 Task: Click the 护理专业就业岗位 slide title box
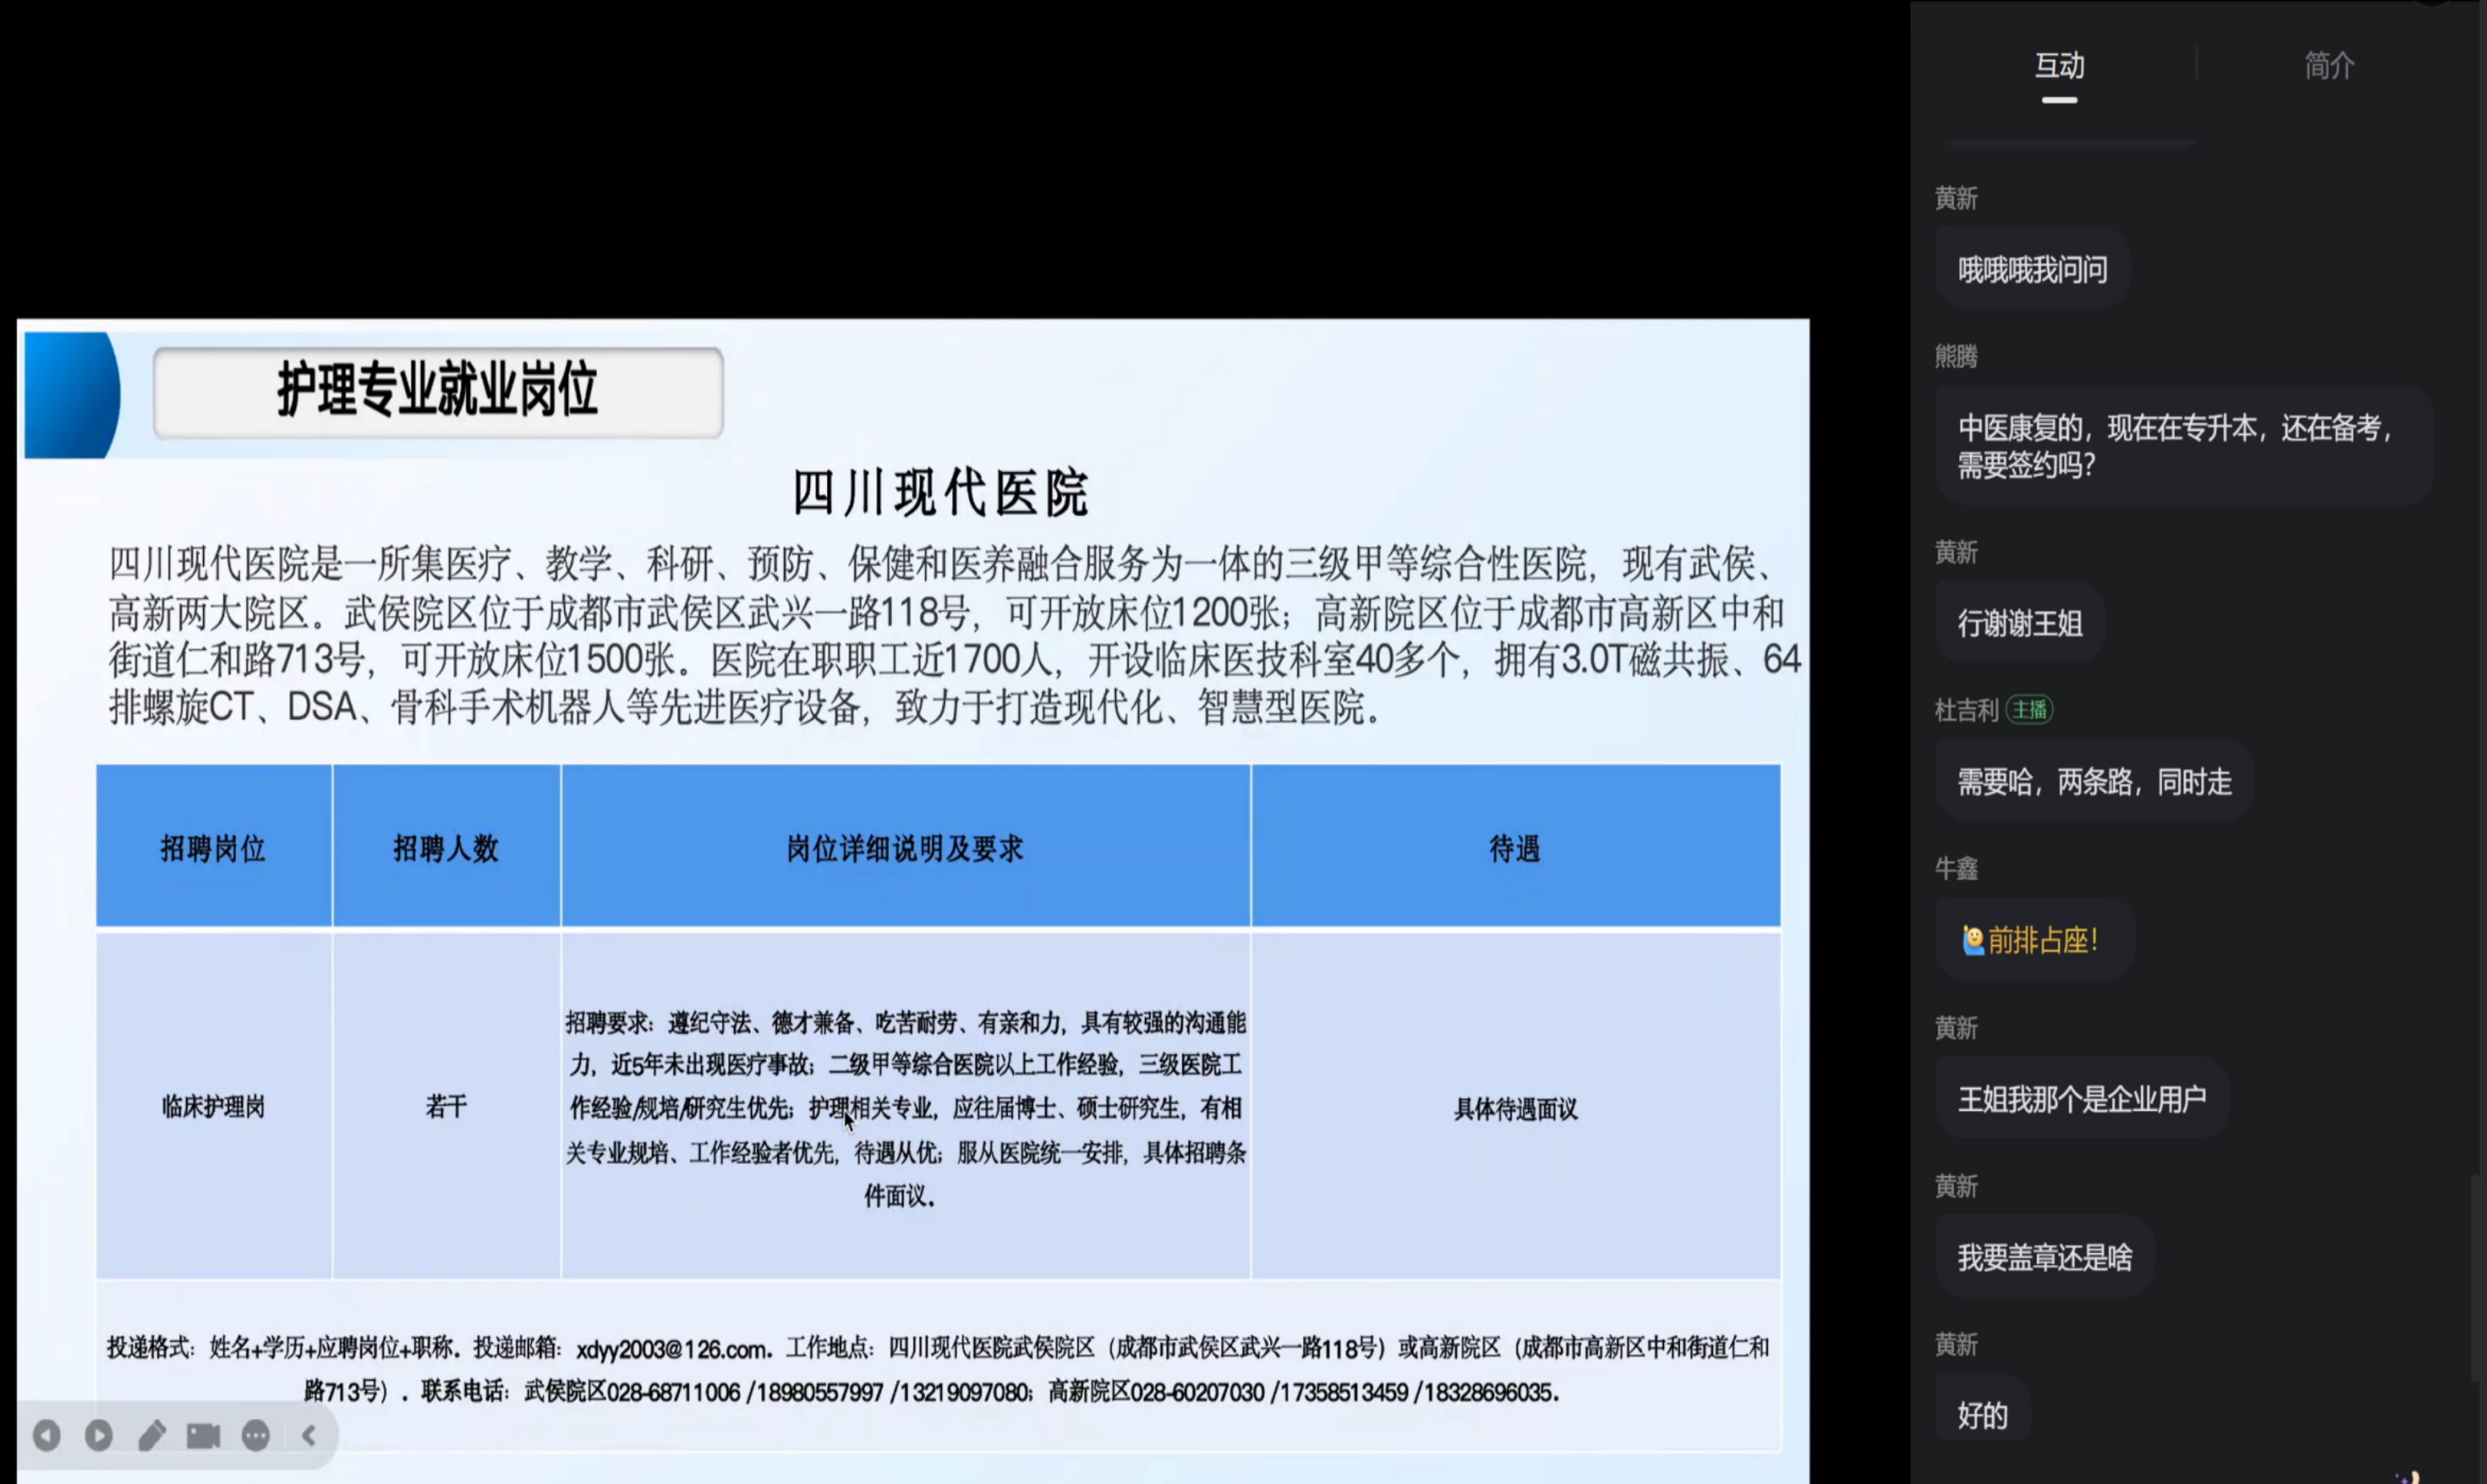pyautogui.click(x=438, y=392)
